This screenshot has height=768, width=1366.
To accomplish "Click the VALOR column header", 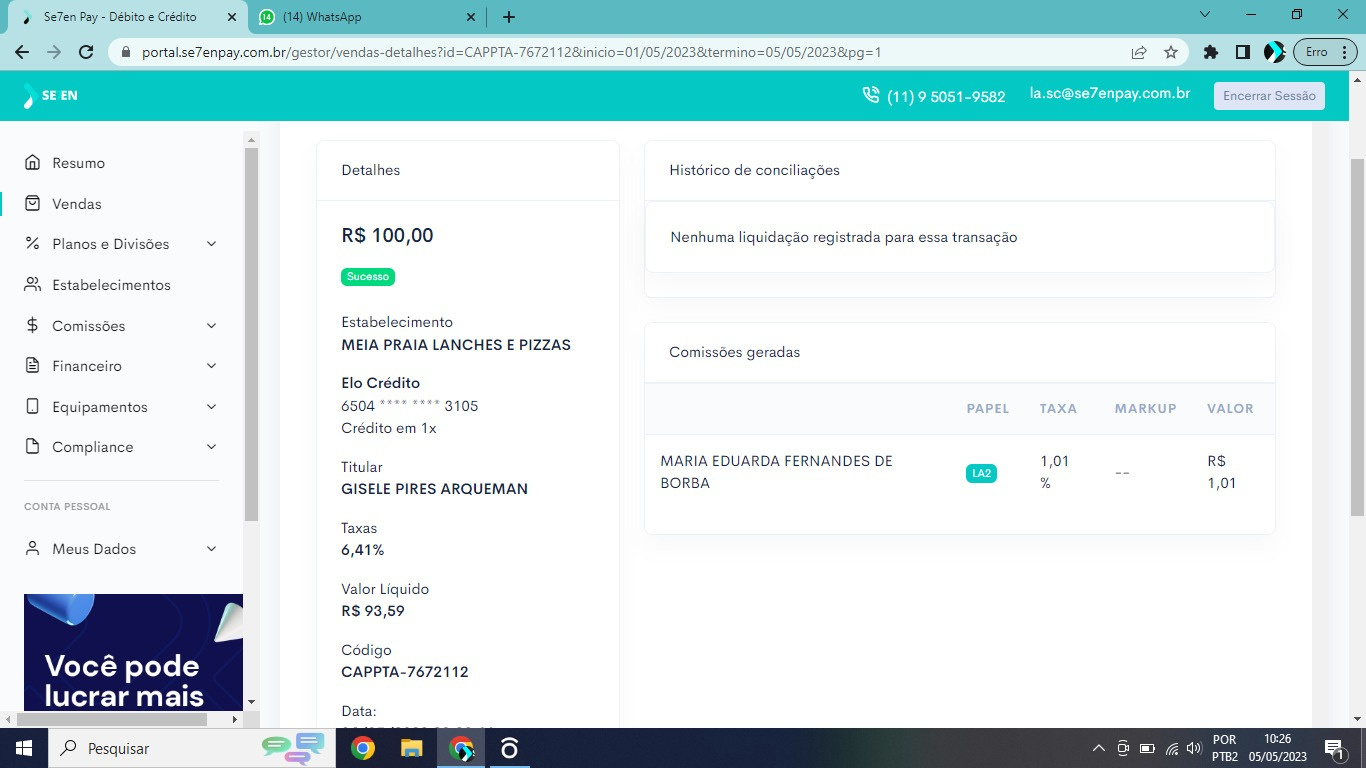I will pos(1230,408).
